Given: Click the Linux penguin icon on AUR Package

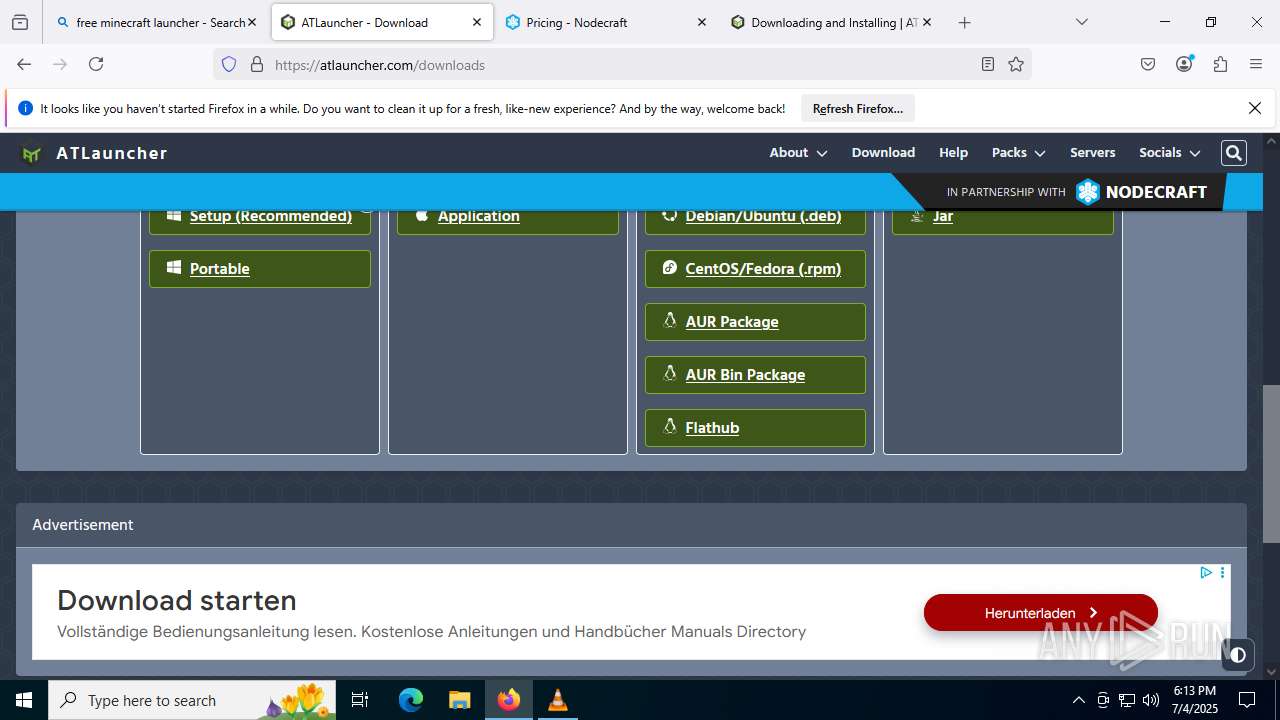Looking at the screenshot, I should [x=670, y=321].
